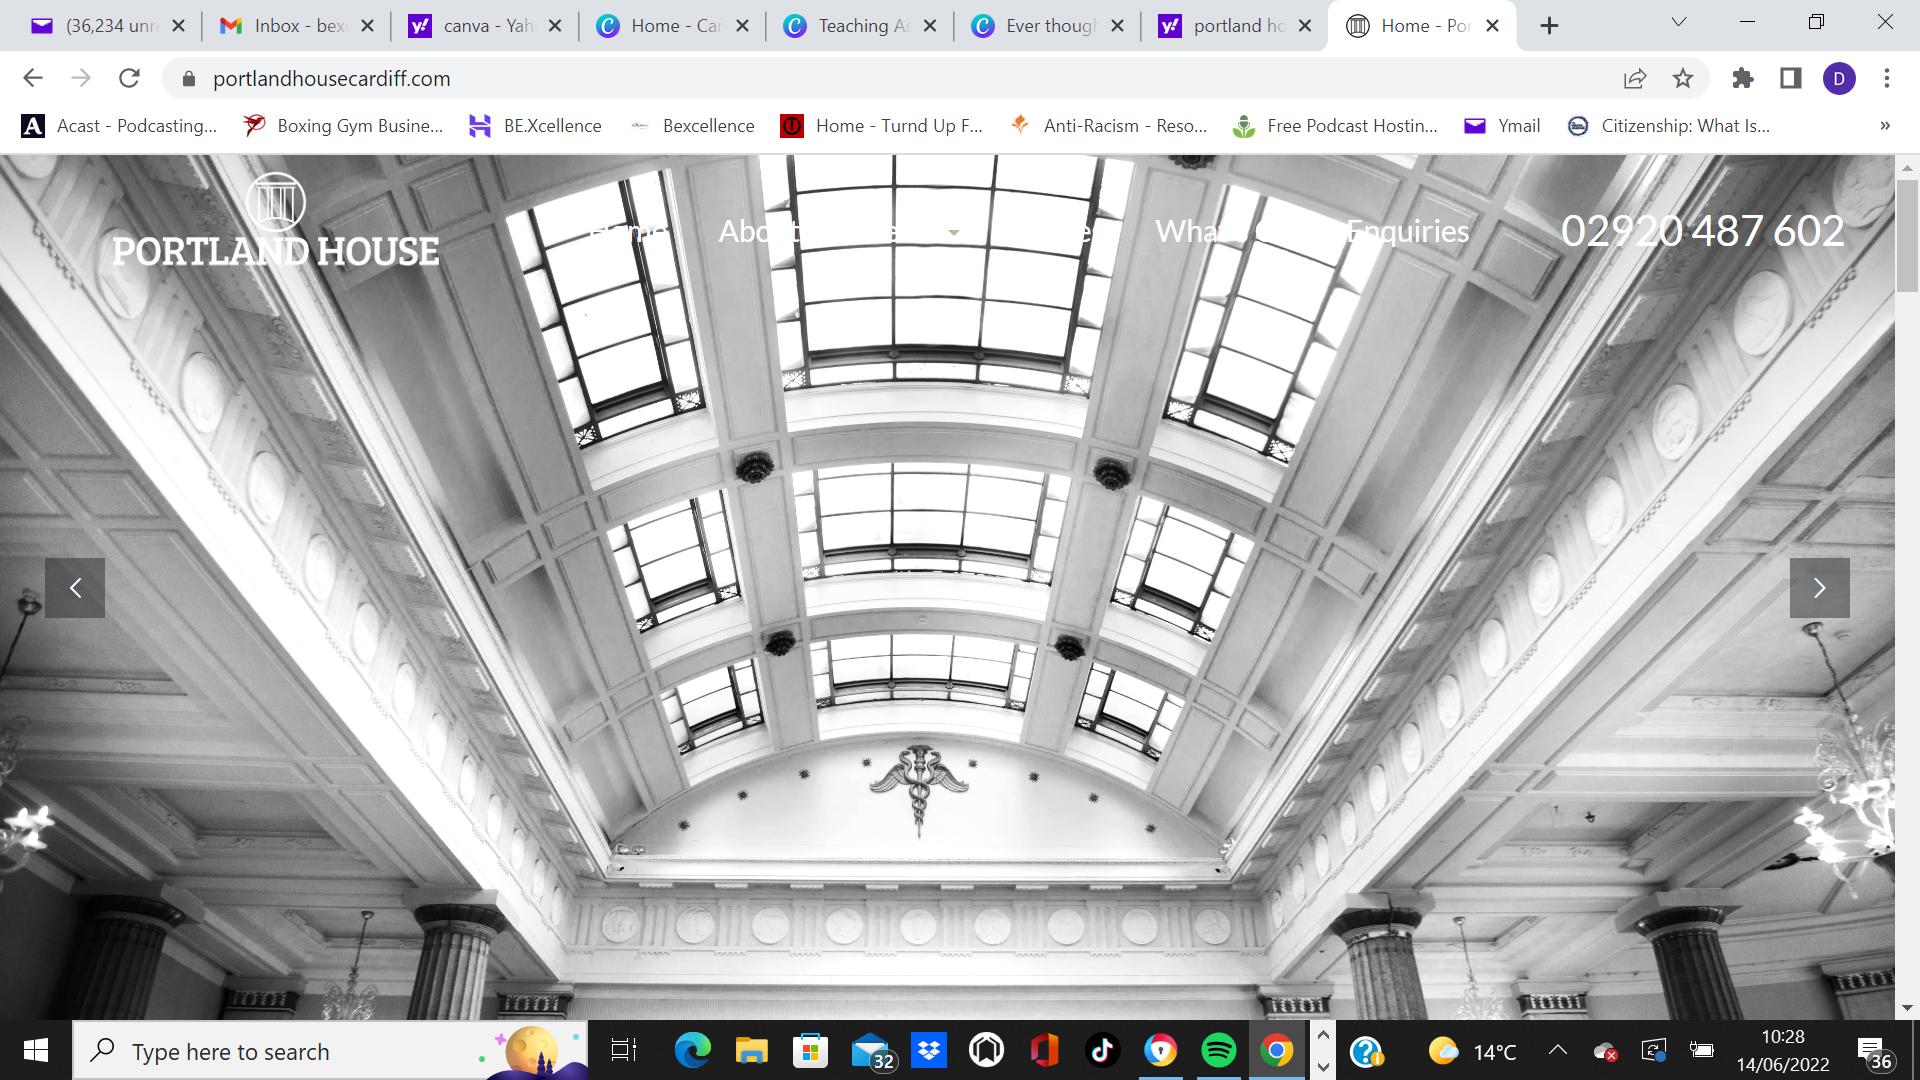This screenshot has height=1080, width=1920.
Task: Toggle Chrome side panel icon
Action: pos(1791,78)
